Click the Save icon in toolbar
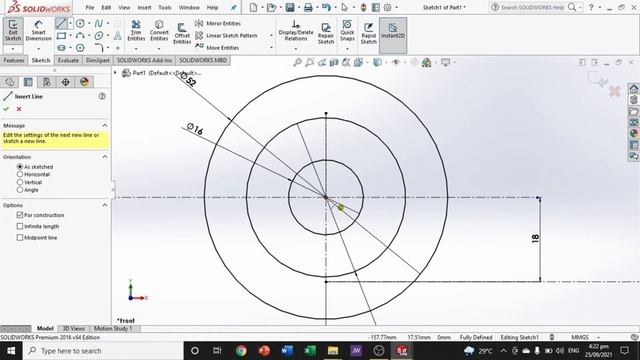 pyautogui.click(x=289, y=7)
